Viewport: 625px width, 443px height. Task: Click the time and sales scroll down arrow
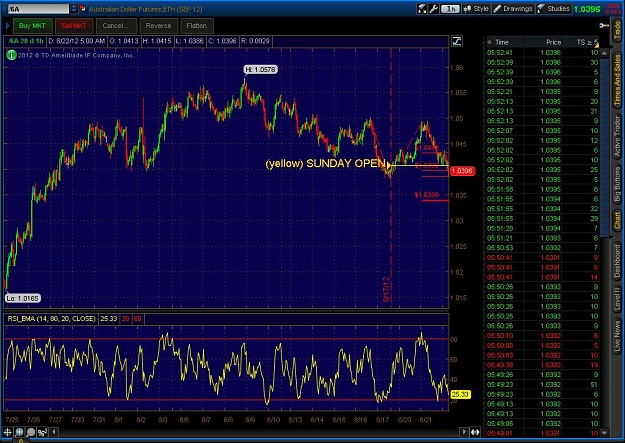604,433
